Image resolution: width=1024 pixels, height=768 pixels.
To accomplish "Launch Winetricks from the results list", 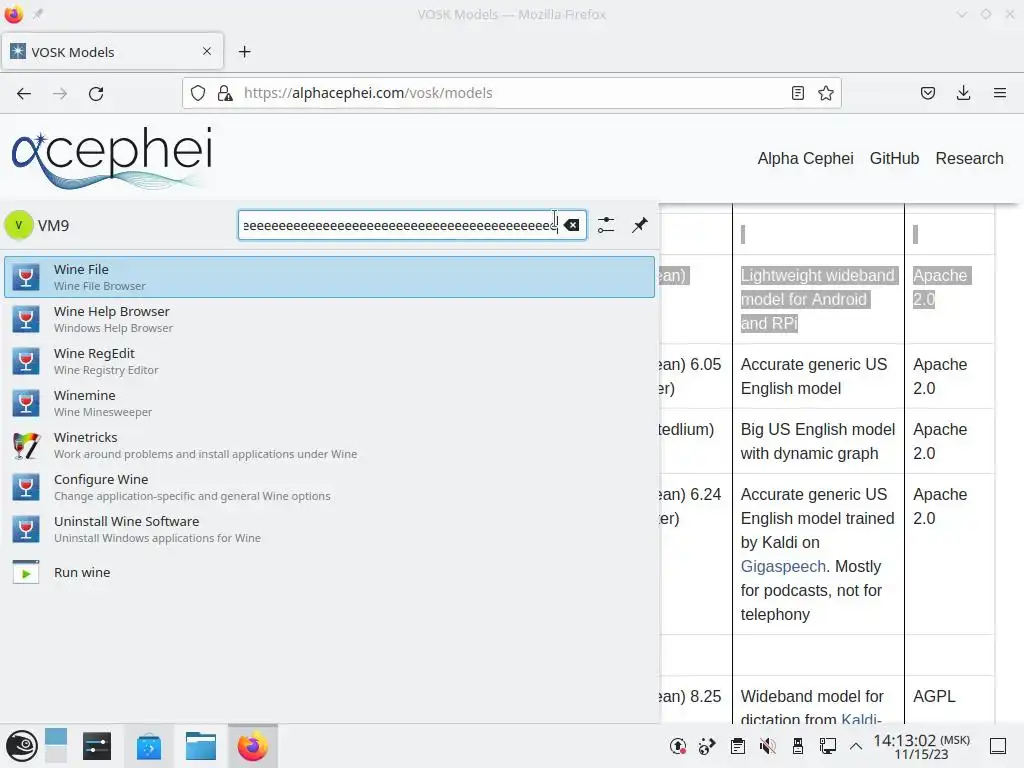I will point(329,445).
